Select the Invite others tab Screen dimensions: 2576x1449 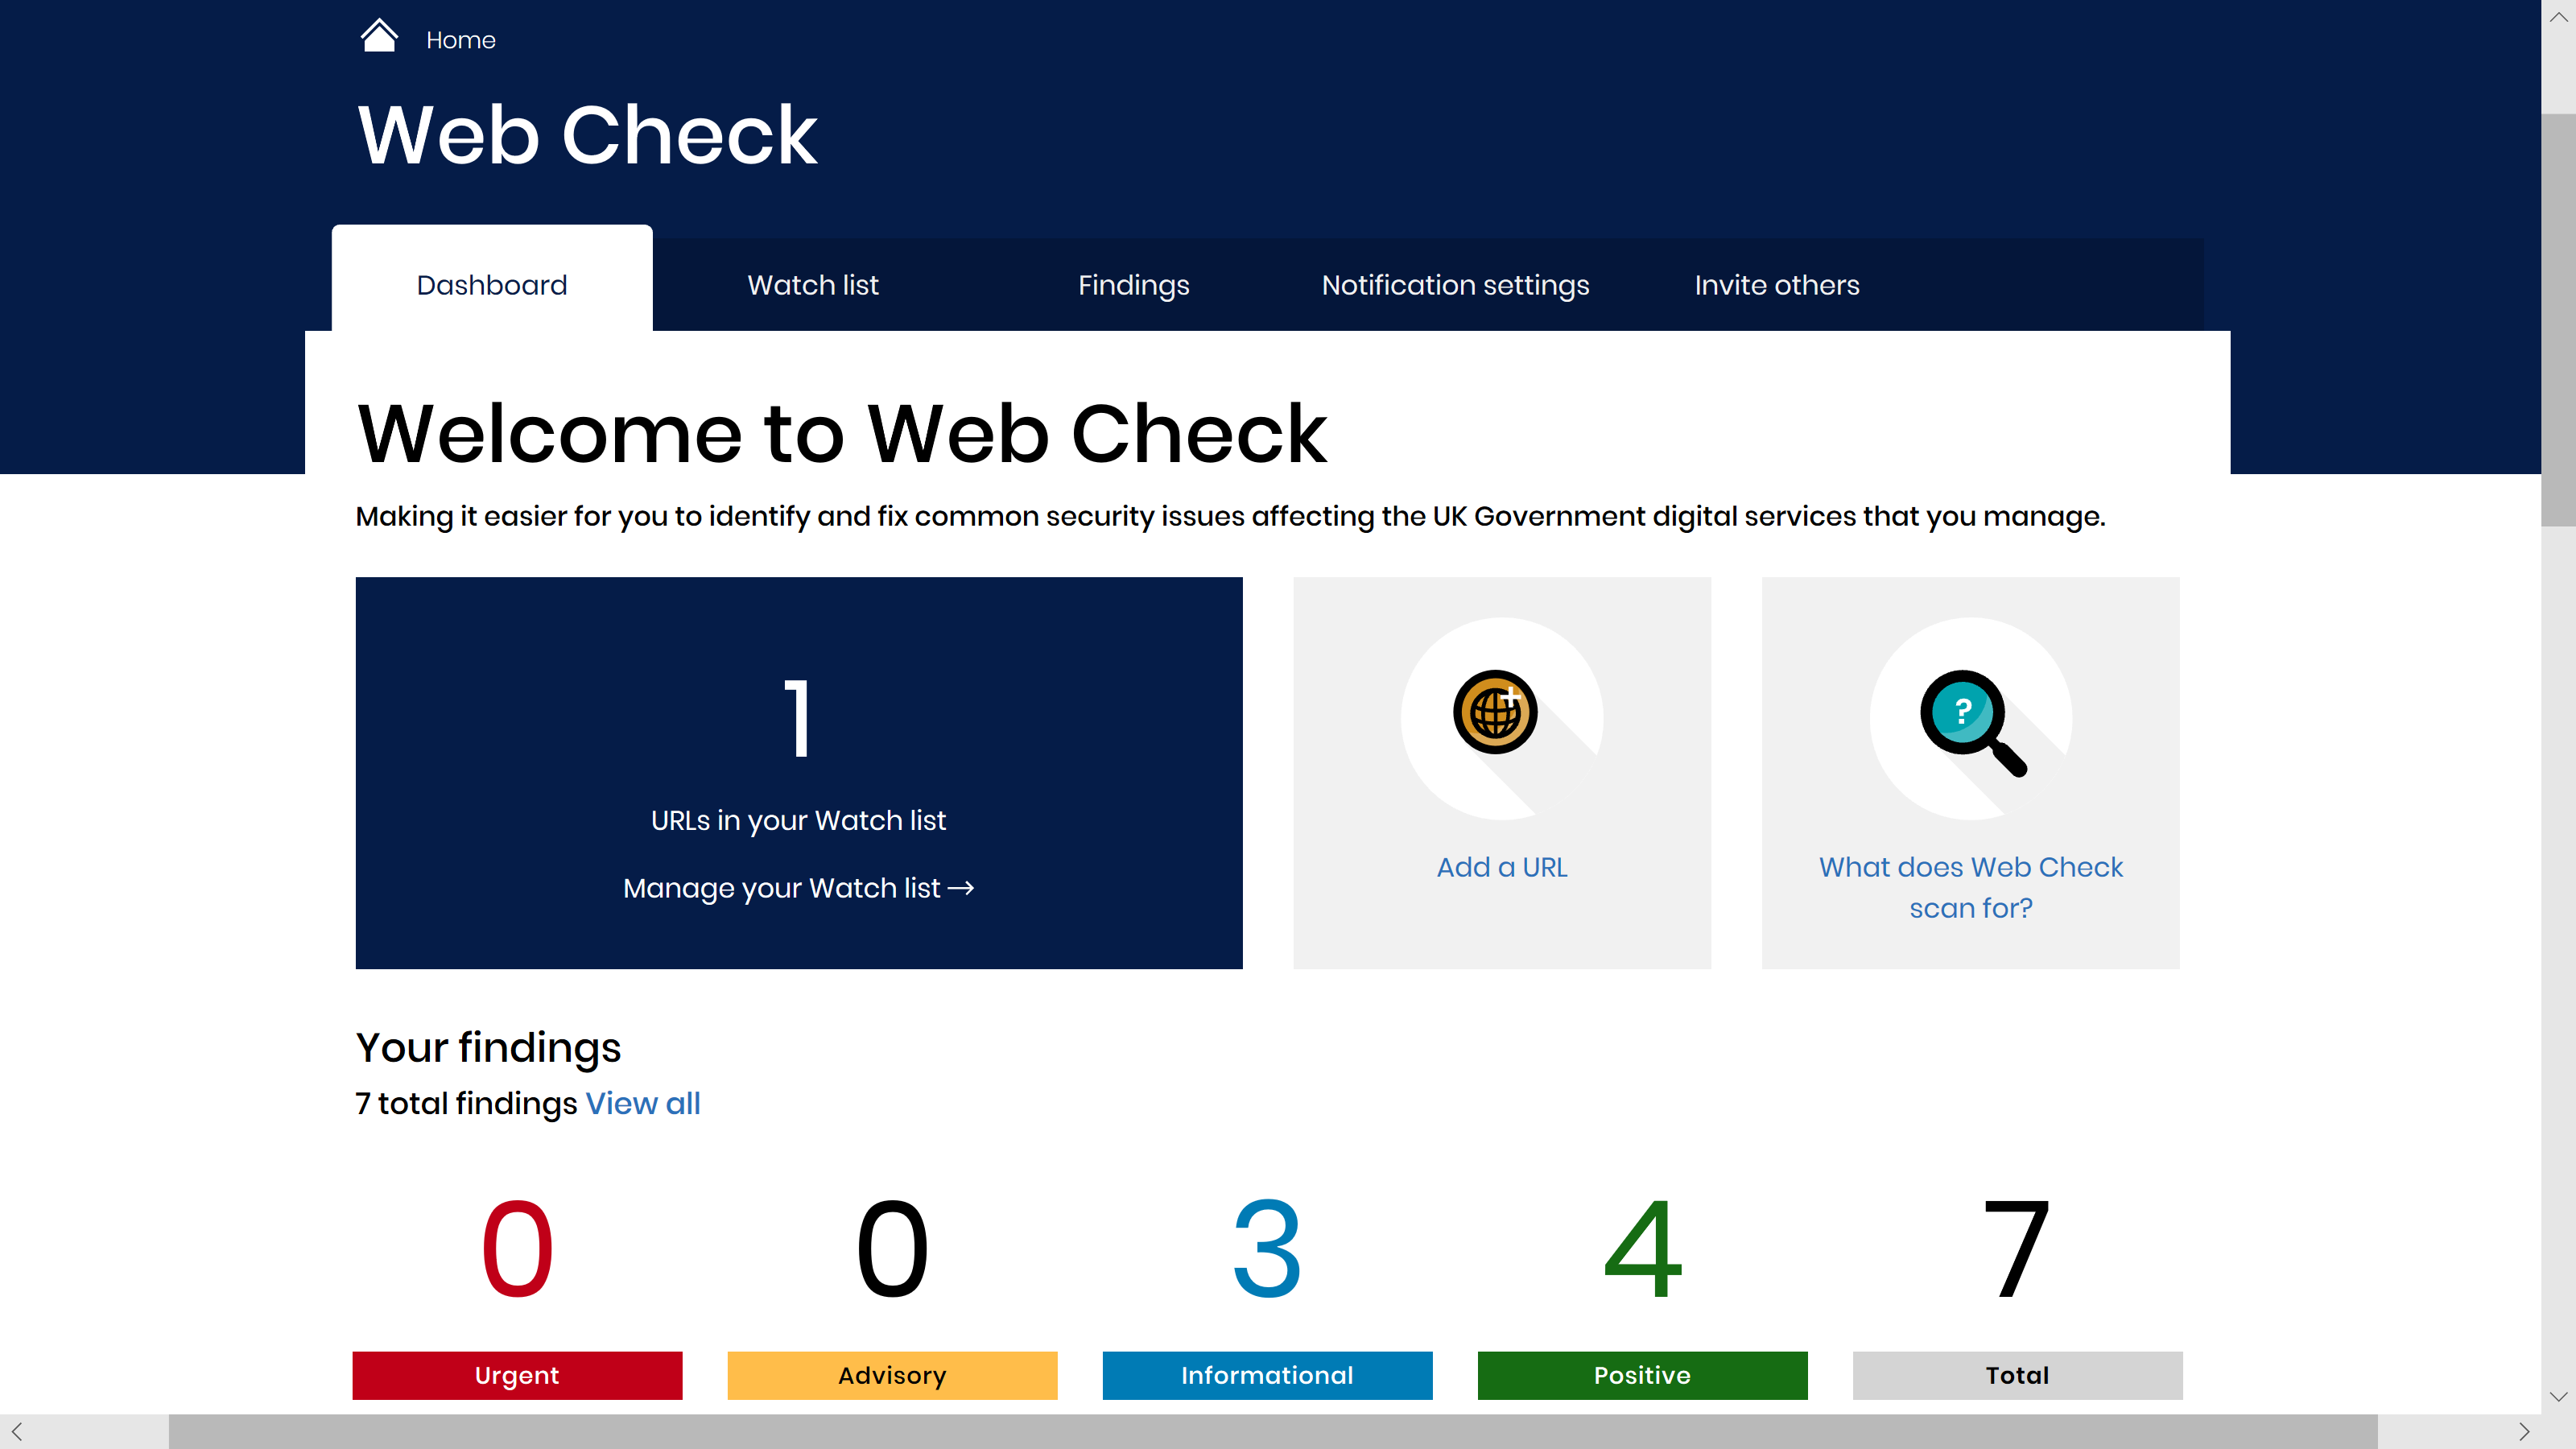pyautogui.click(x=1776, y=285)
